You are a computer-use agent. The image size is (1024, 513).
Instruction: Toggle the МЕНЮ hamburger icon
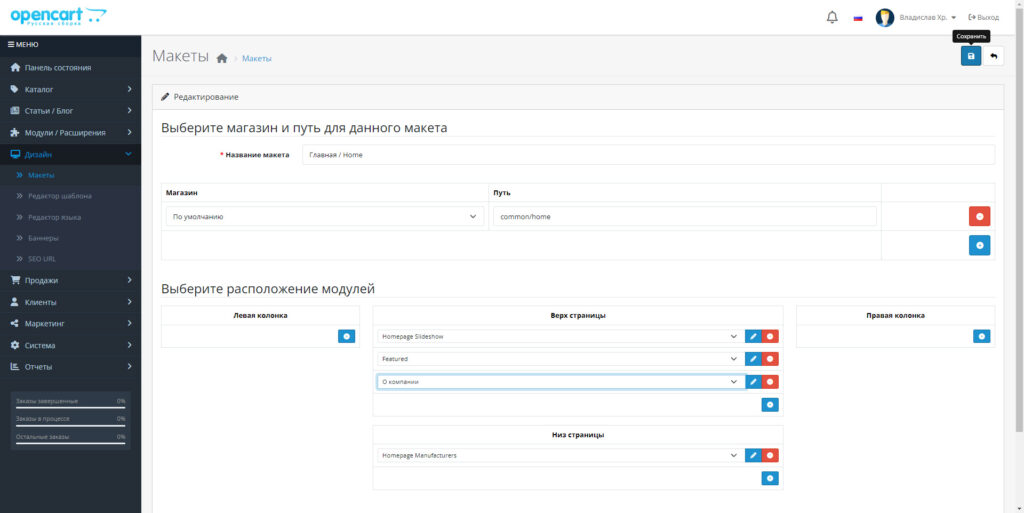(10, 44)
